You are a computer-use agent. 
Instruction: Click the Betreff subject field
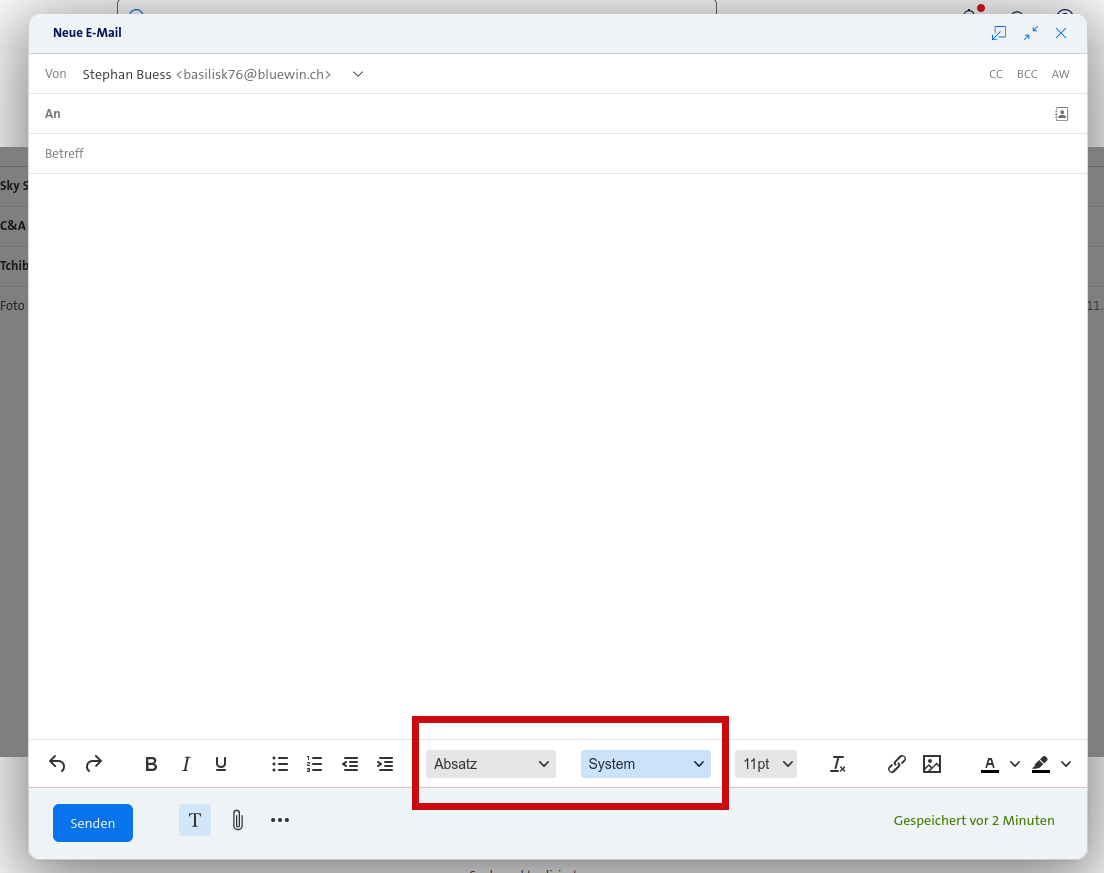500,154
